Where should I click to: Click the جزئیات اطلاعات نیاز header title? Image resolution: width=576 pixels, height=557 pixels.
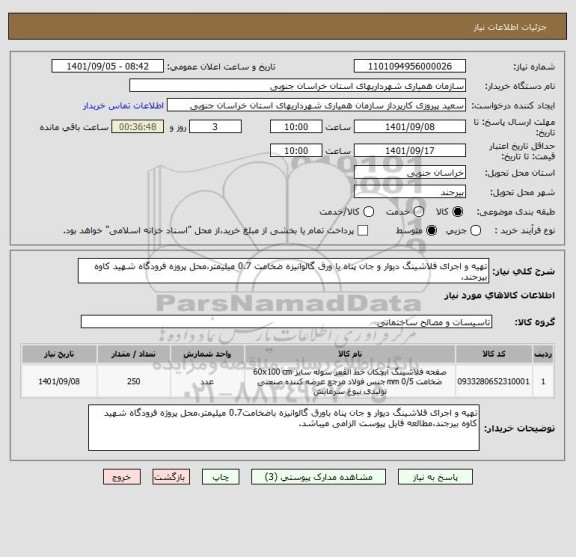point(510,27)
